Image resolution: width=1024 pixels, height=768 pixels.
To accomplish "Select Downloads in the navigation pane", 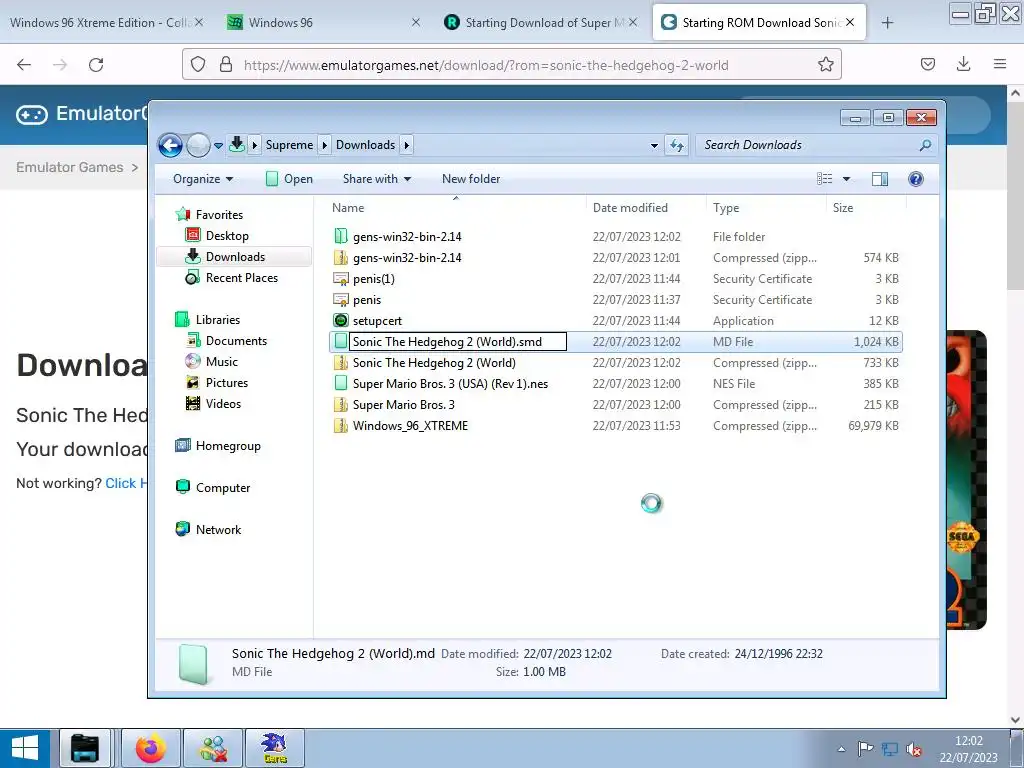I will coord(235,257).
